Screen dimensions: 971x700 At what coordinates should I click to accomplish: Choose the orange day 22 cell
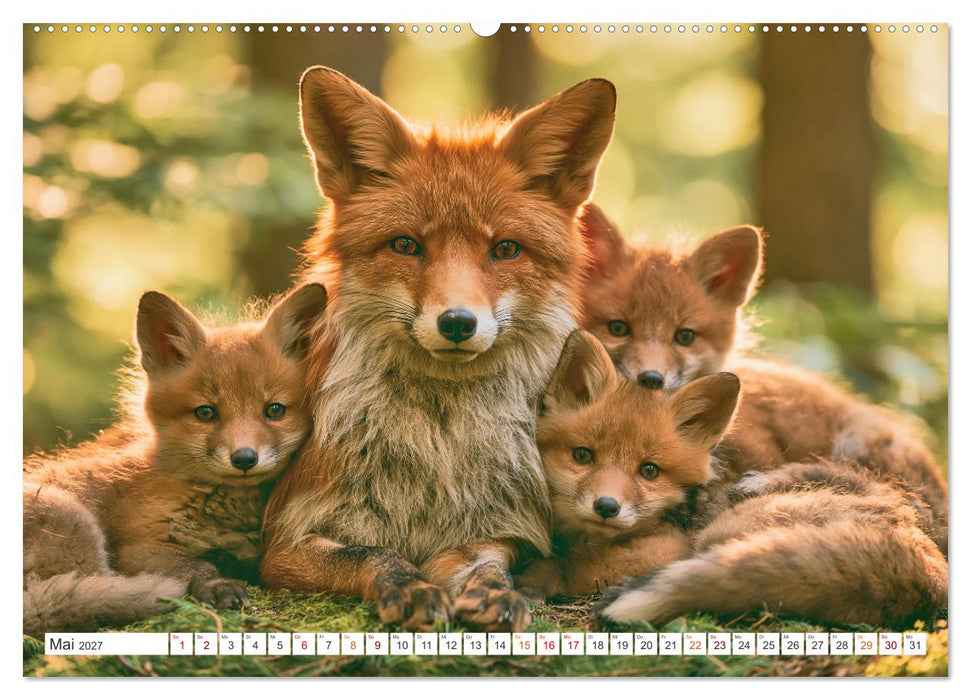[x=695, y=644]
